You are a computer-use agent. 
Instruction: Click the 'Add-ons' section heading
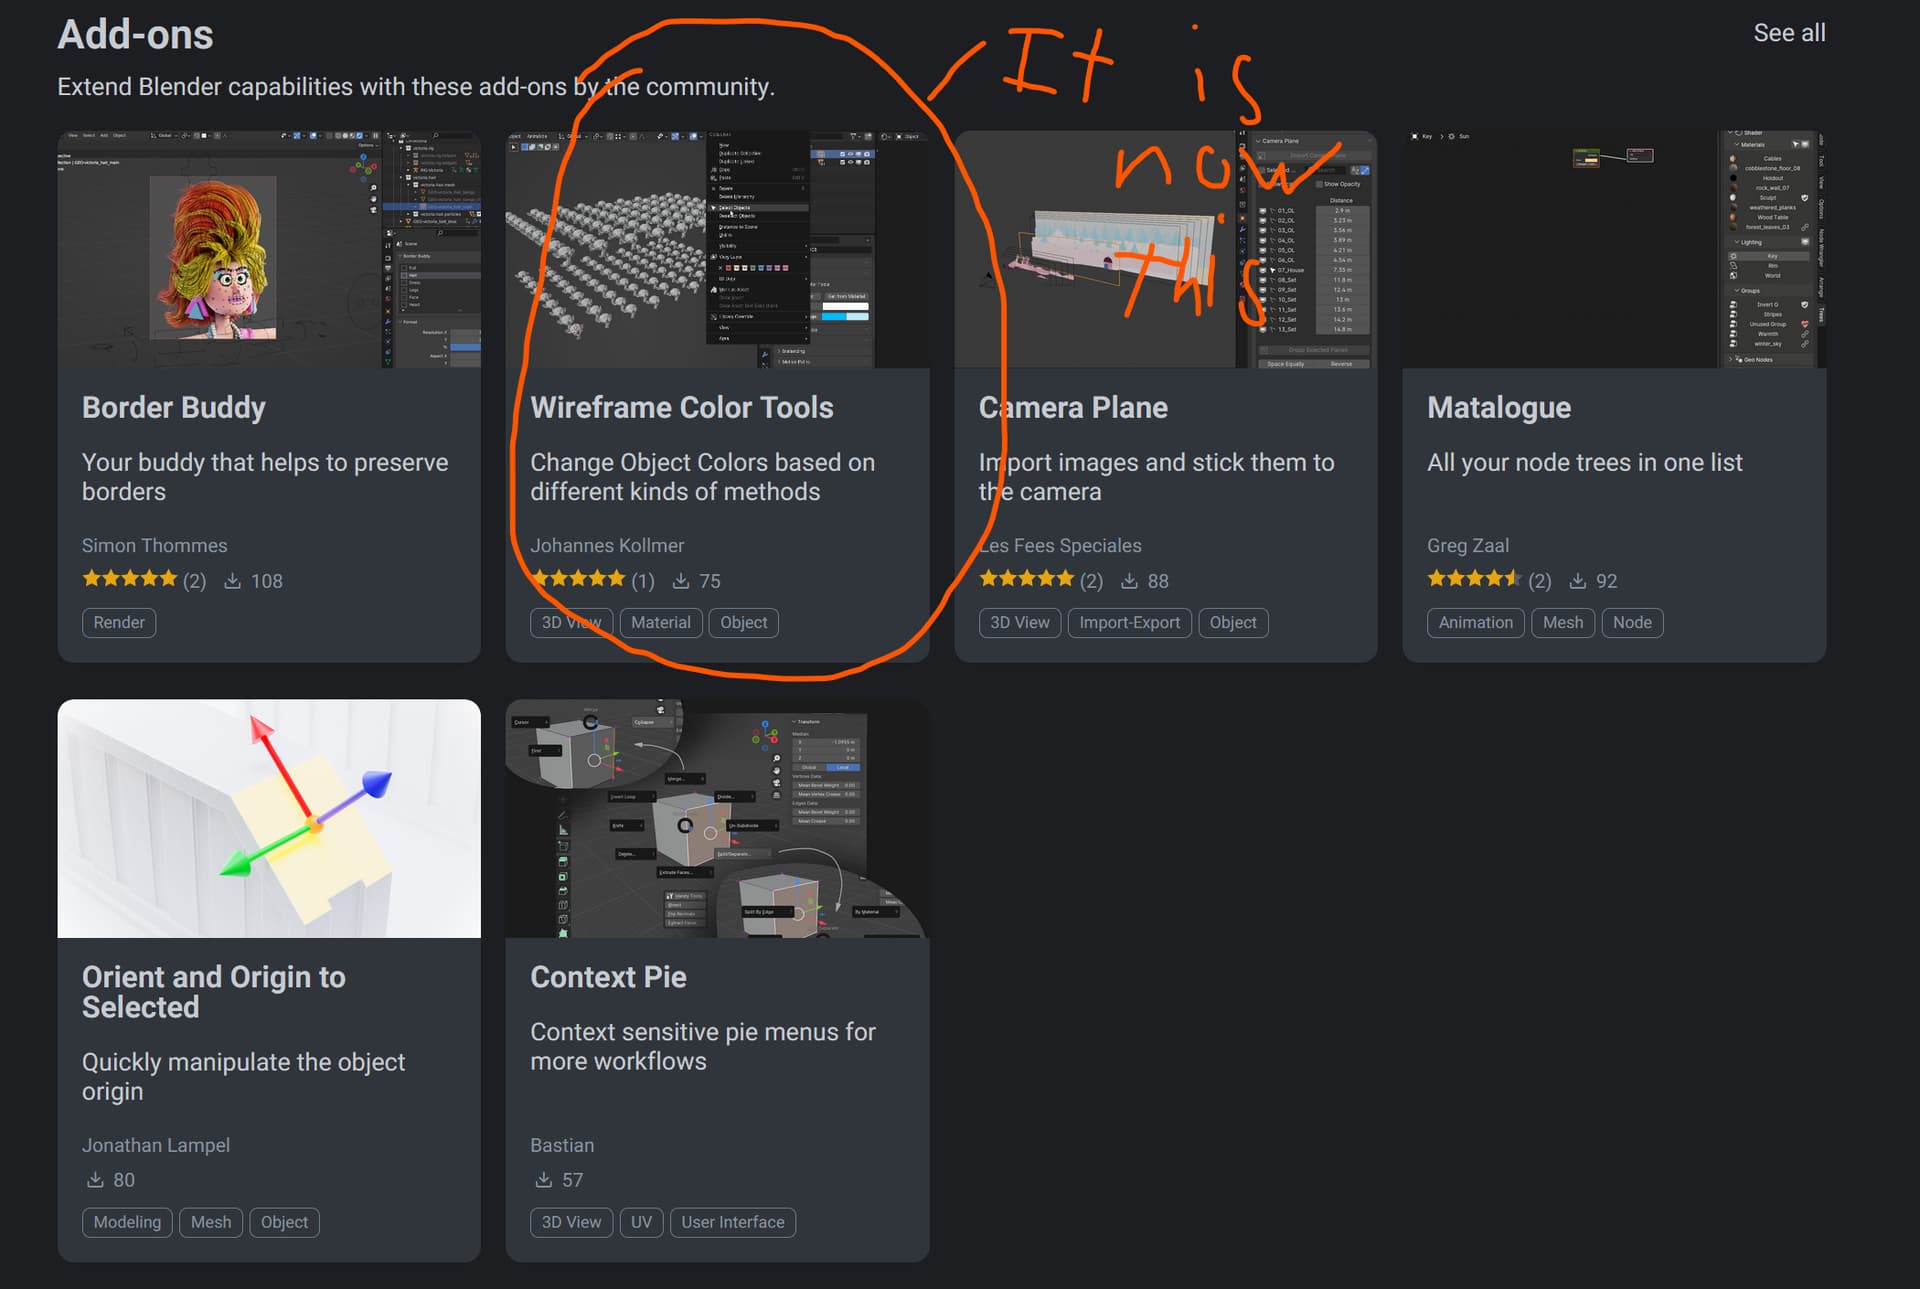(x=135, y=34)
